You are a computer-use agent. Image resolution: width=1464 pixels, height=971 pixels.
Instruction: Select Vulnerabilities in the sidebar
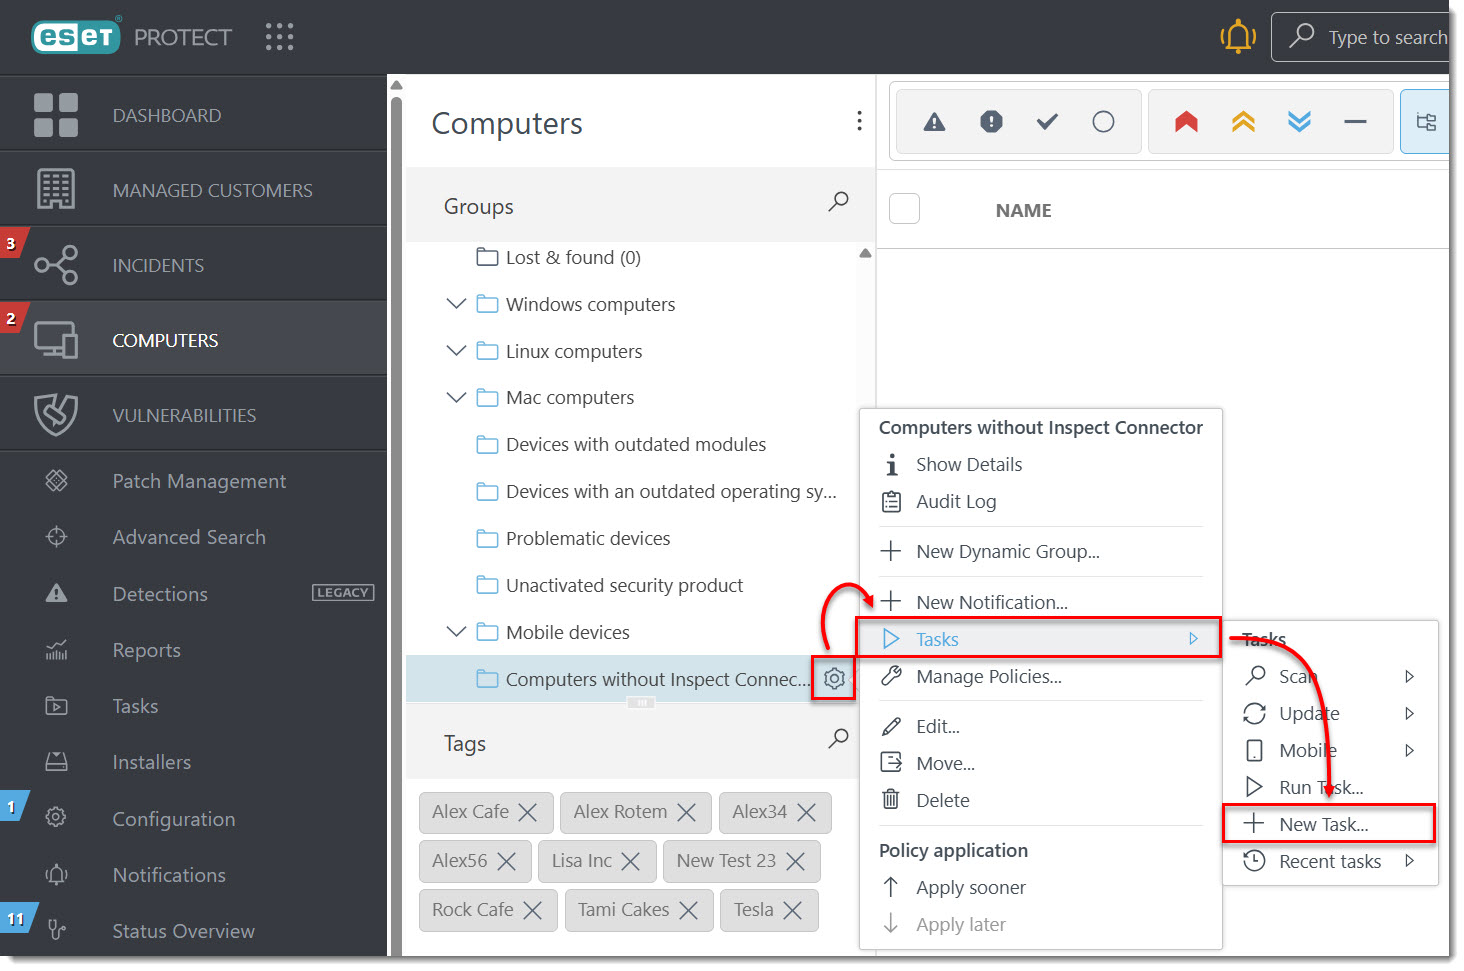(x=193, y=415)
